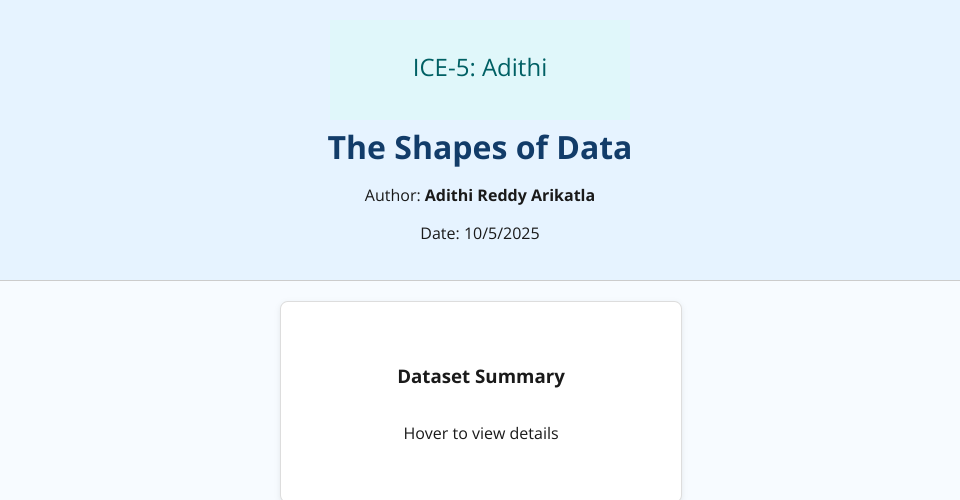Click the "Author:" label

[392, 195]
